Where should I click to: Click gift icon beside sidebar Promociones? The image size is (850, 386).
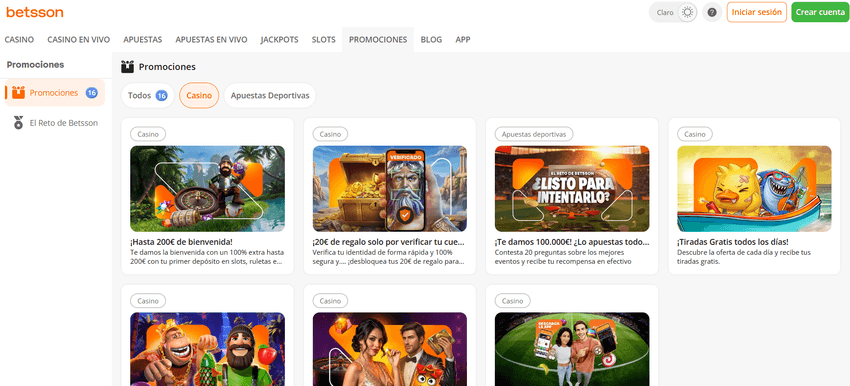(18, 93)
